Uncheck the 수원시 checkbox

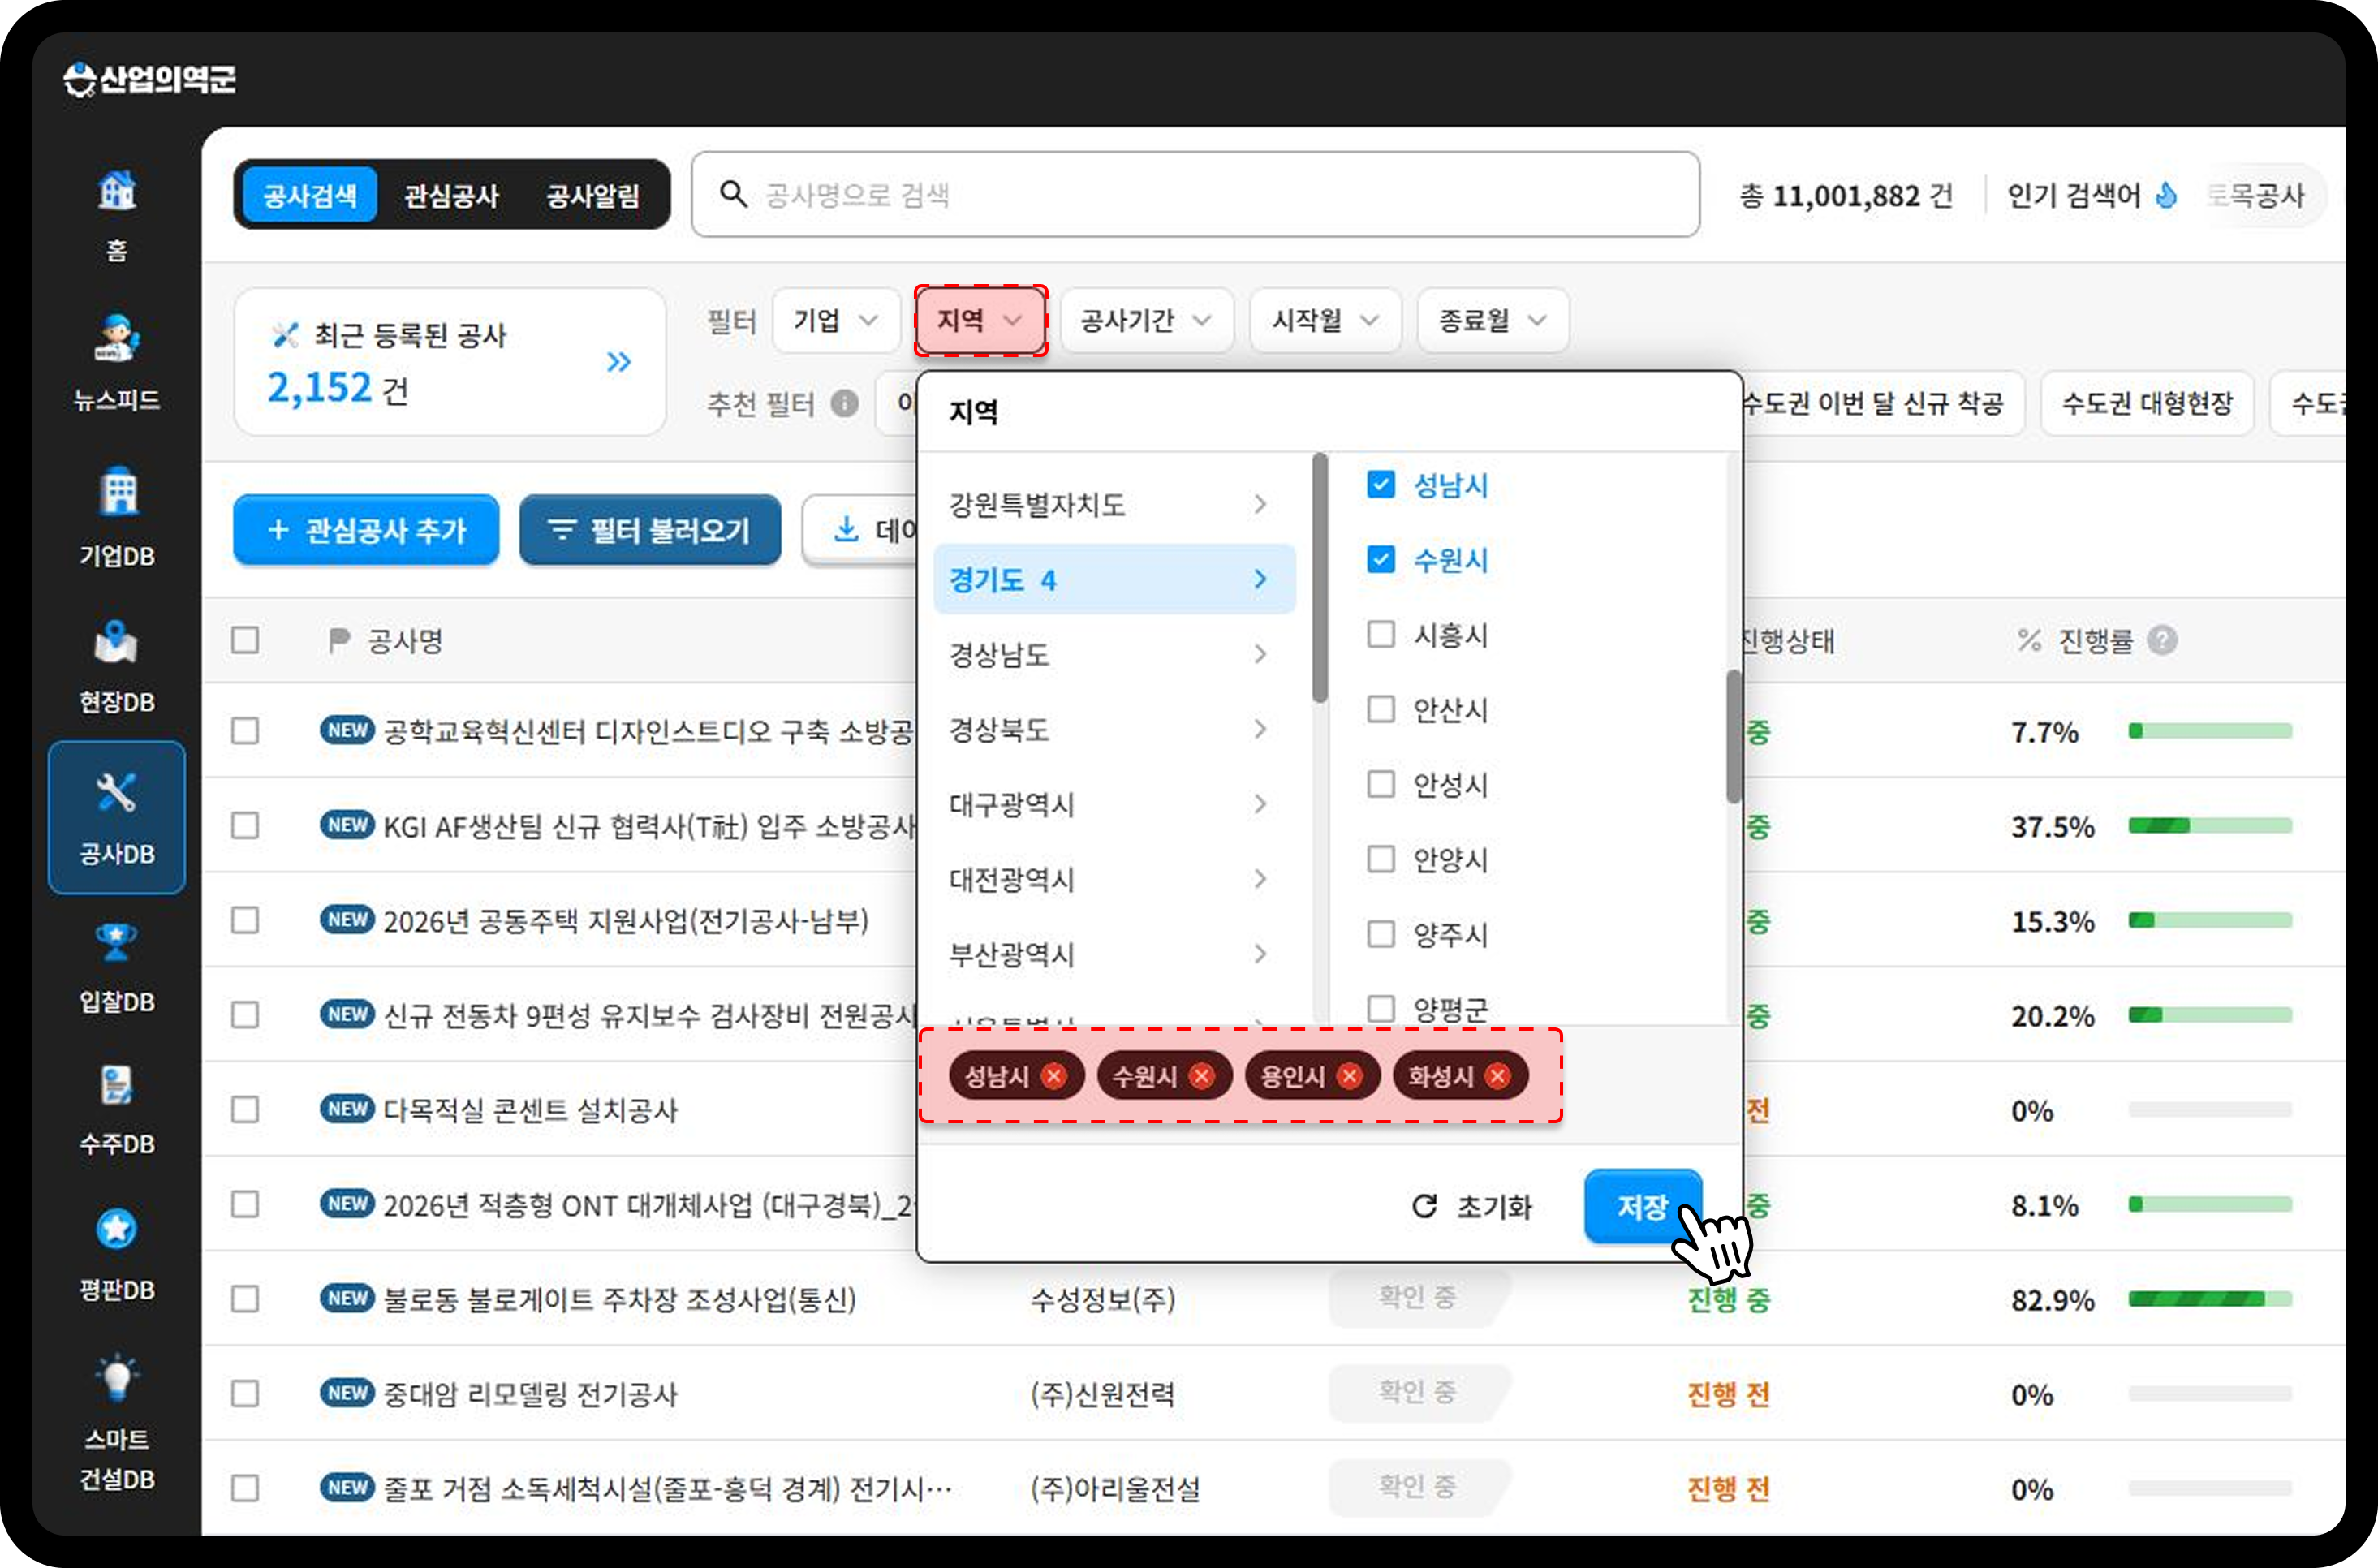1381,559
